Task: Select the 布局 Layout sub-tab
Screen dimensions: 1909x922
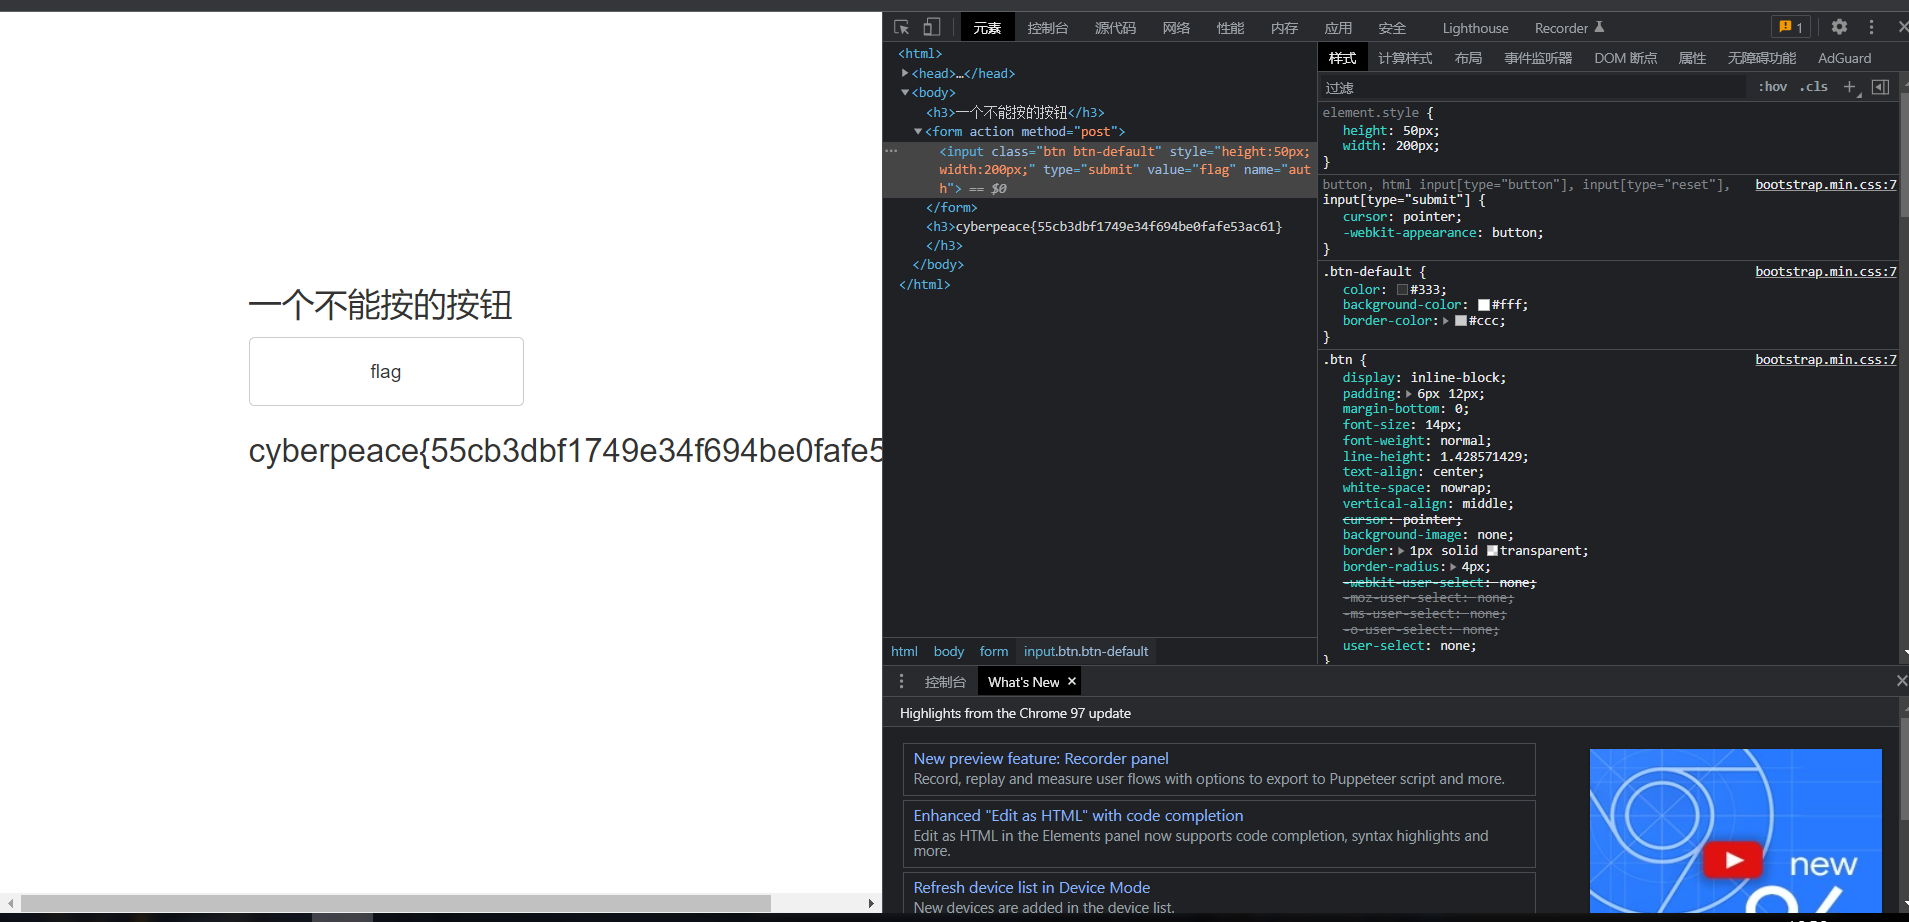Action: tap(1468, 58)
